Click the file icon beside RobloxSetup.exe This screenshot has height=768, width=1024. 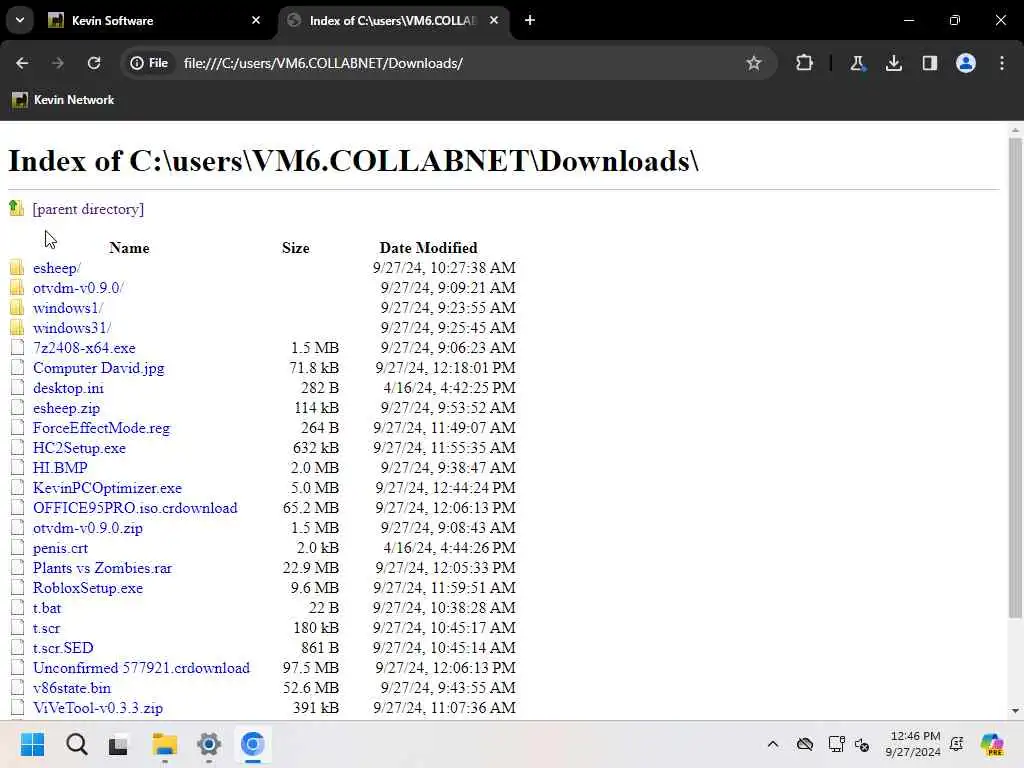(18, 588)
